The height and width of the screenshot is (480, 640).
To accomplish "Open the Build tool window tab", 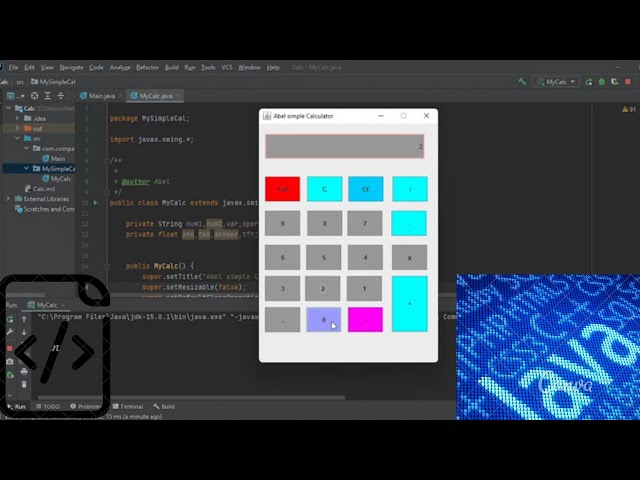I will (x=164, y=407).
